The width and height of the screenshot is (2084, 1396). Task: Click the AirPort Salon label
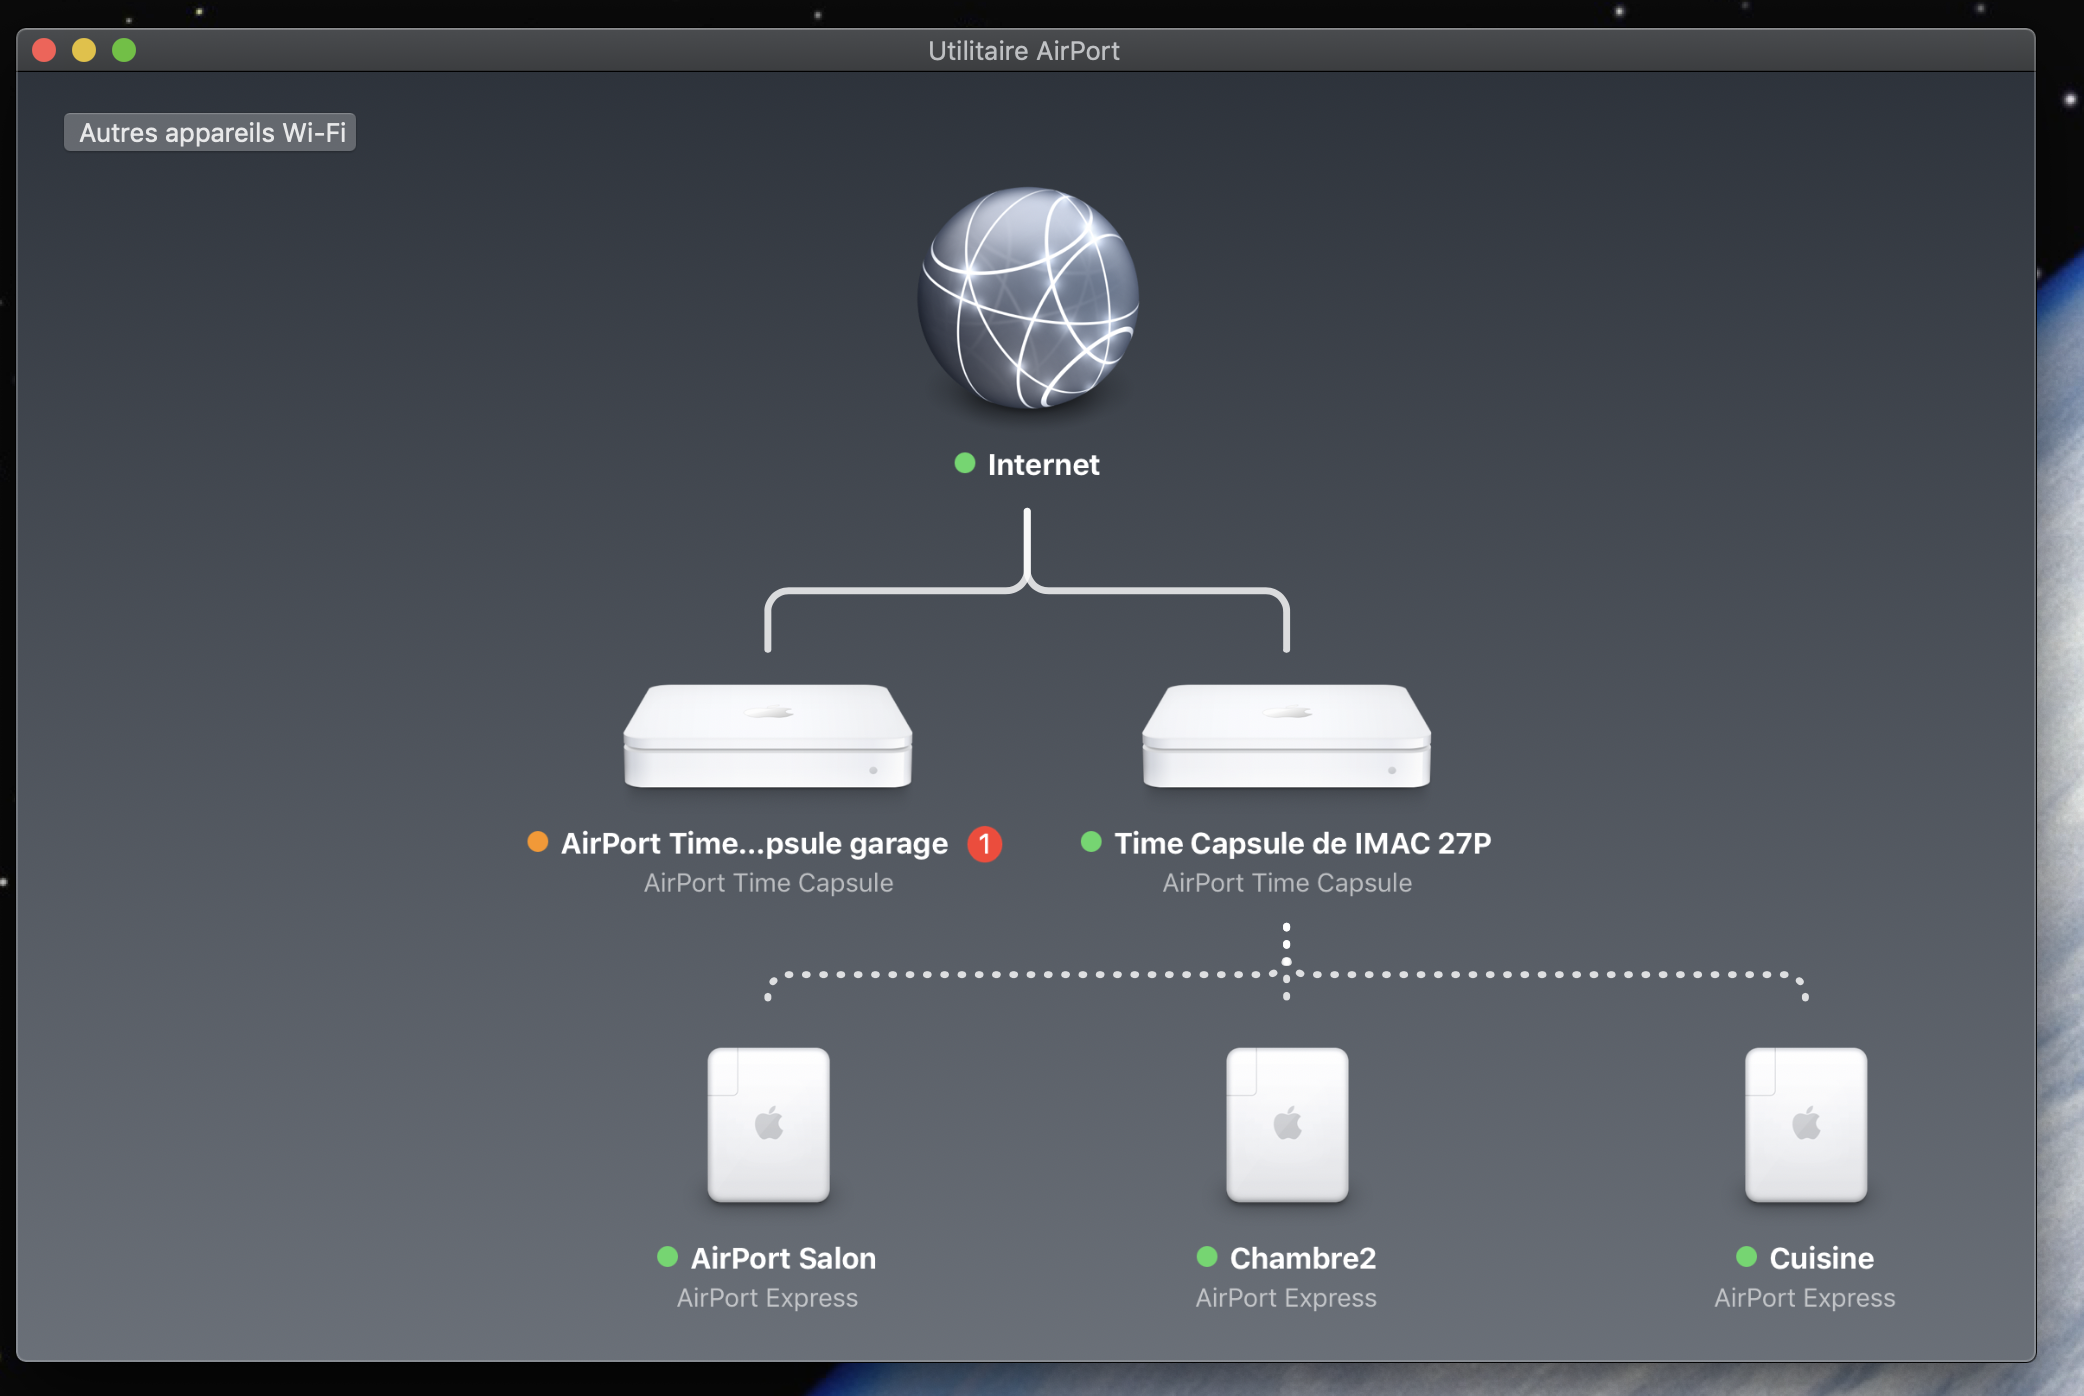(783, 1258)
